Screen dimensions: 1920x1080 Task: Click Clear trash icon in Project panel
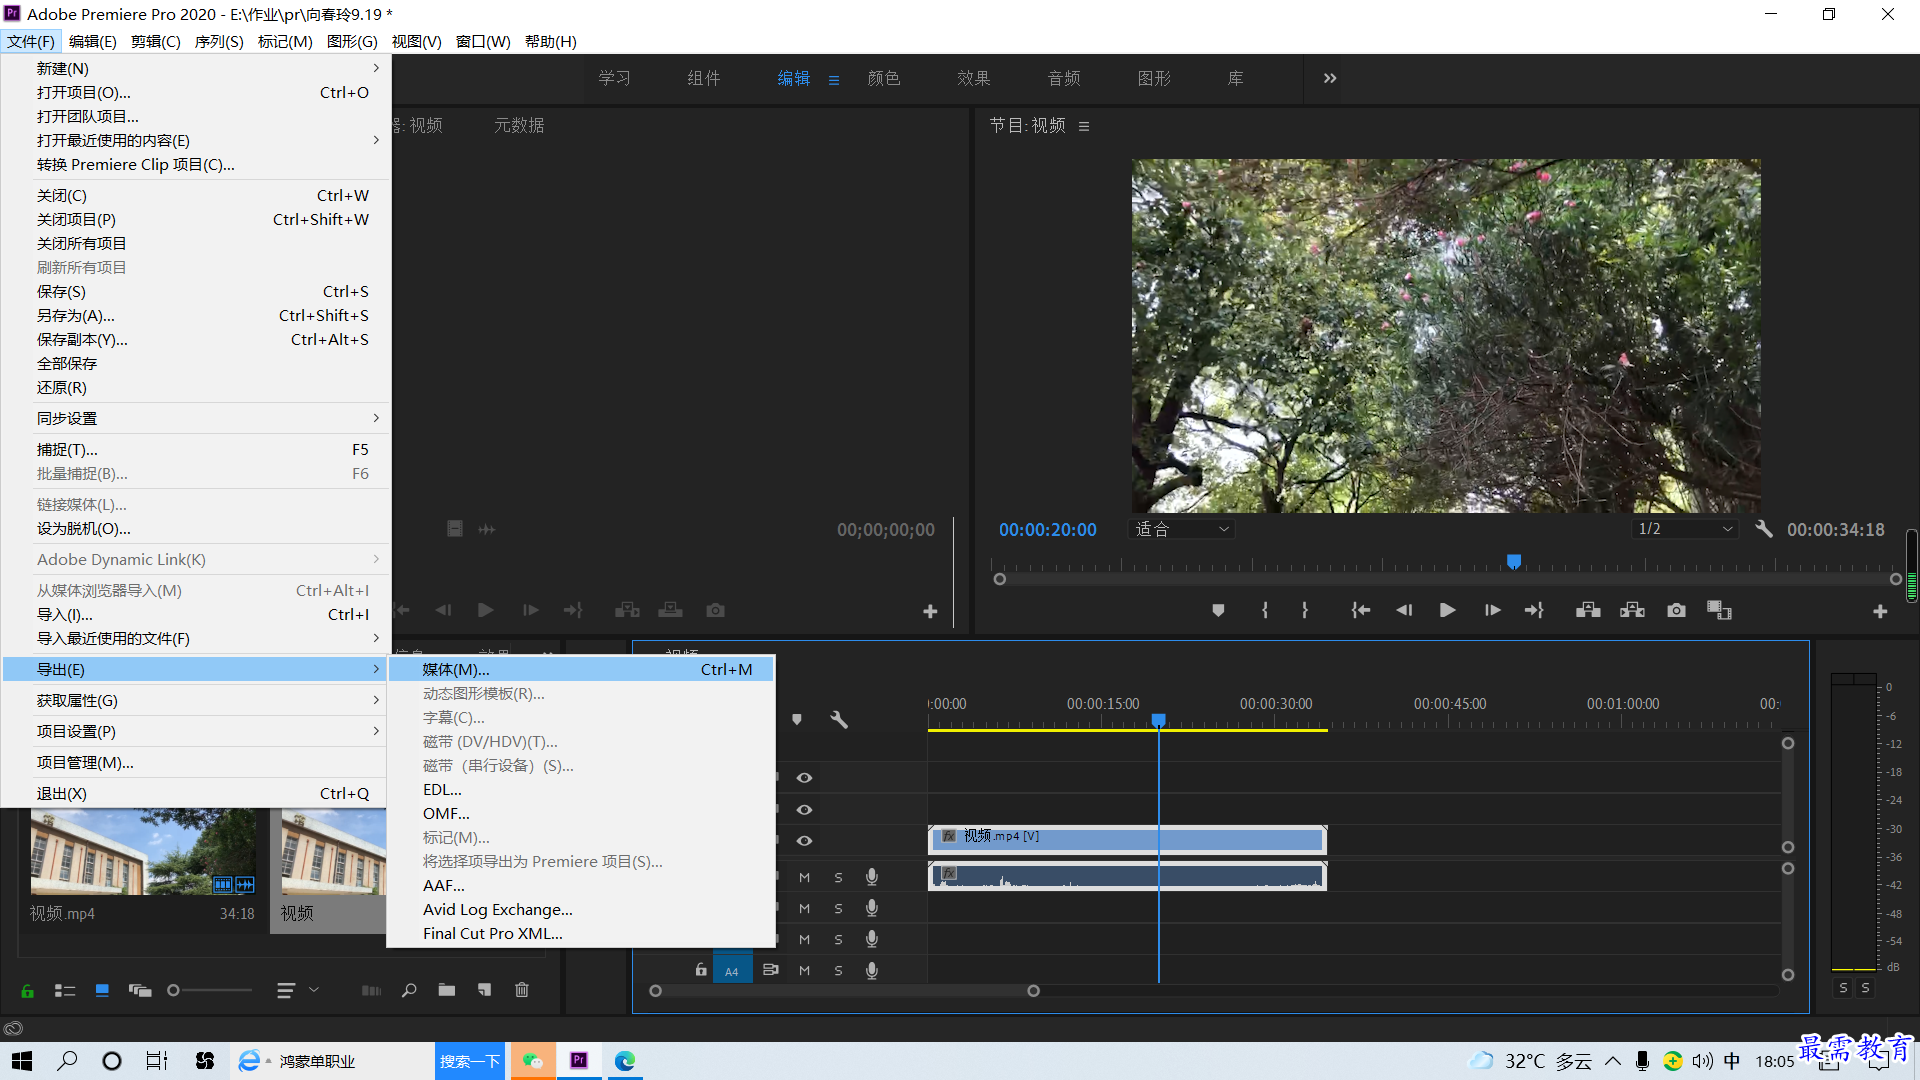point(522,990)
